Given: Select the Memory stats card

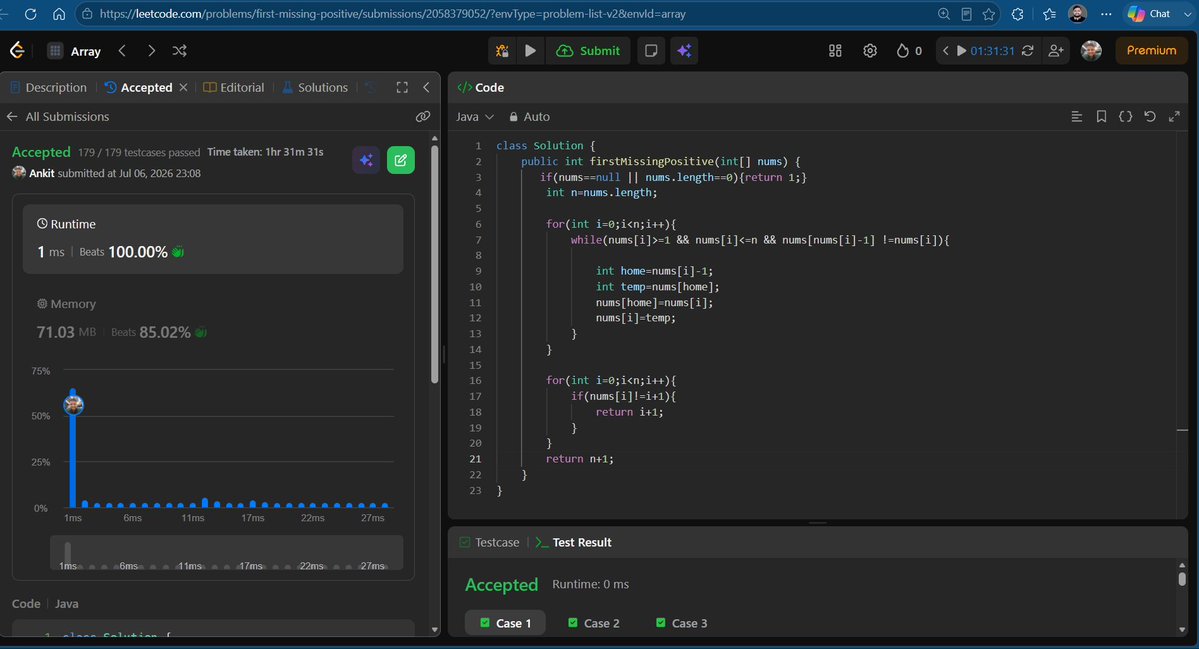Looking at the screenshot, I should coord(213,318).
